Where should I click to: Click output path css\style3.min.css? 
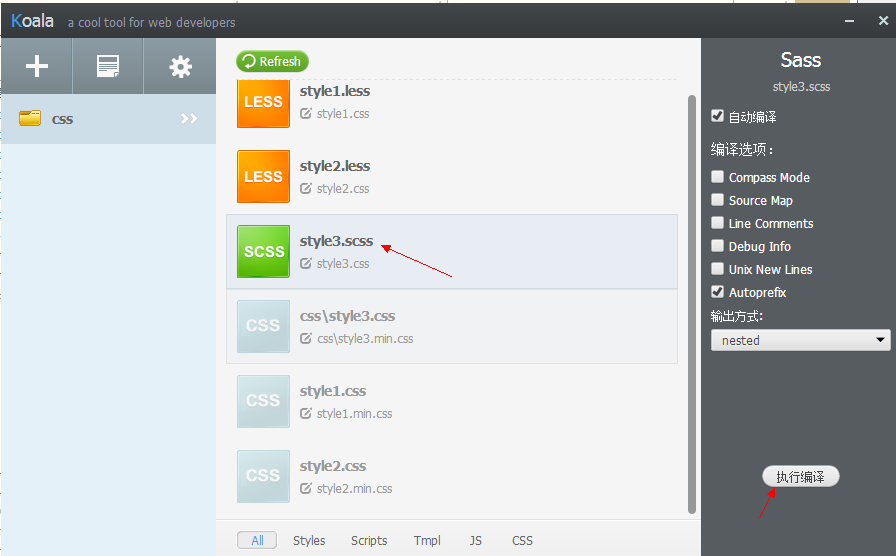(x=365, y=339)
